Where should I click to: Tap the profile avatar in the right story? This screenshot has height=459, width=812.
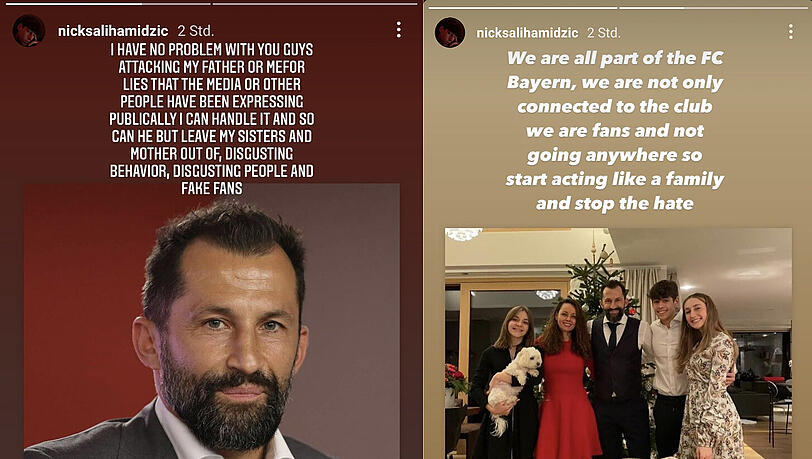pos(450,32)
